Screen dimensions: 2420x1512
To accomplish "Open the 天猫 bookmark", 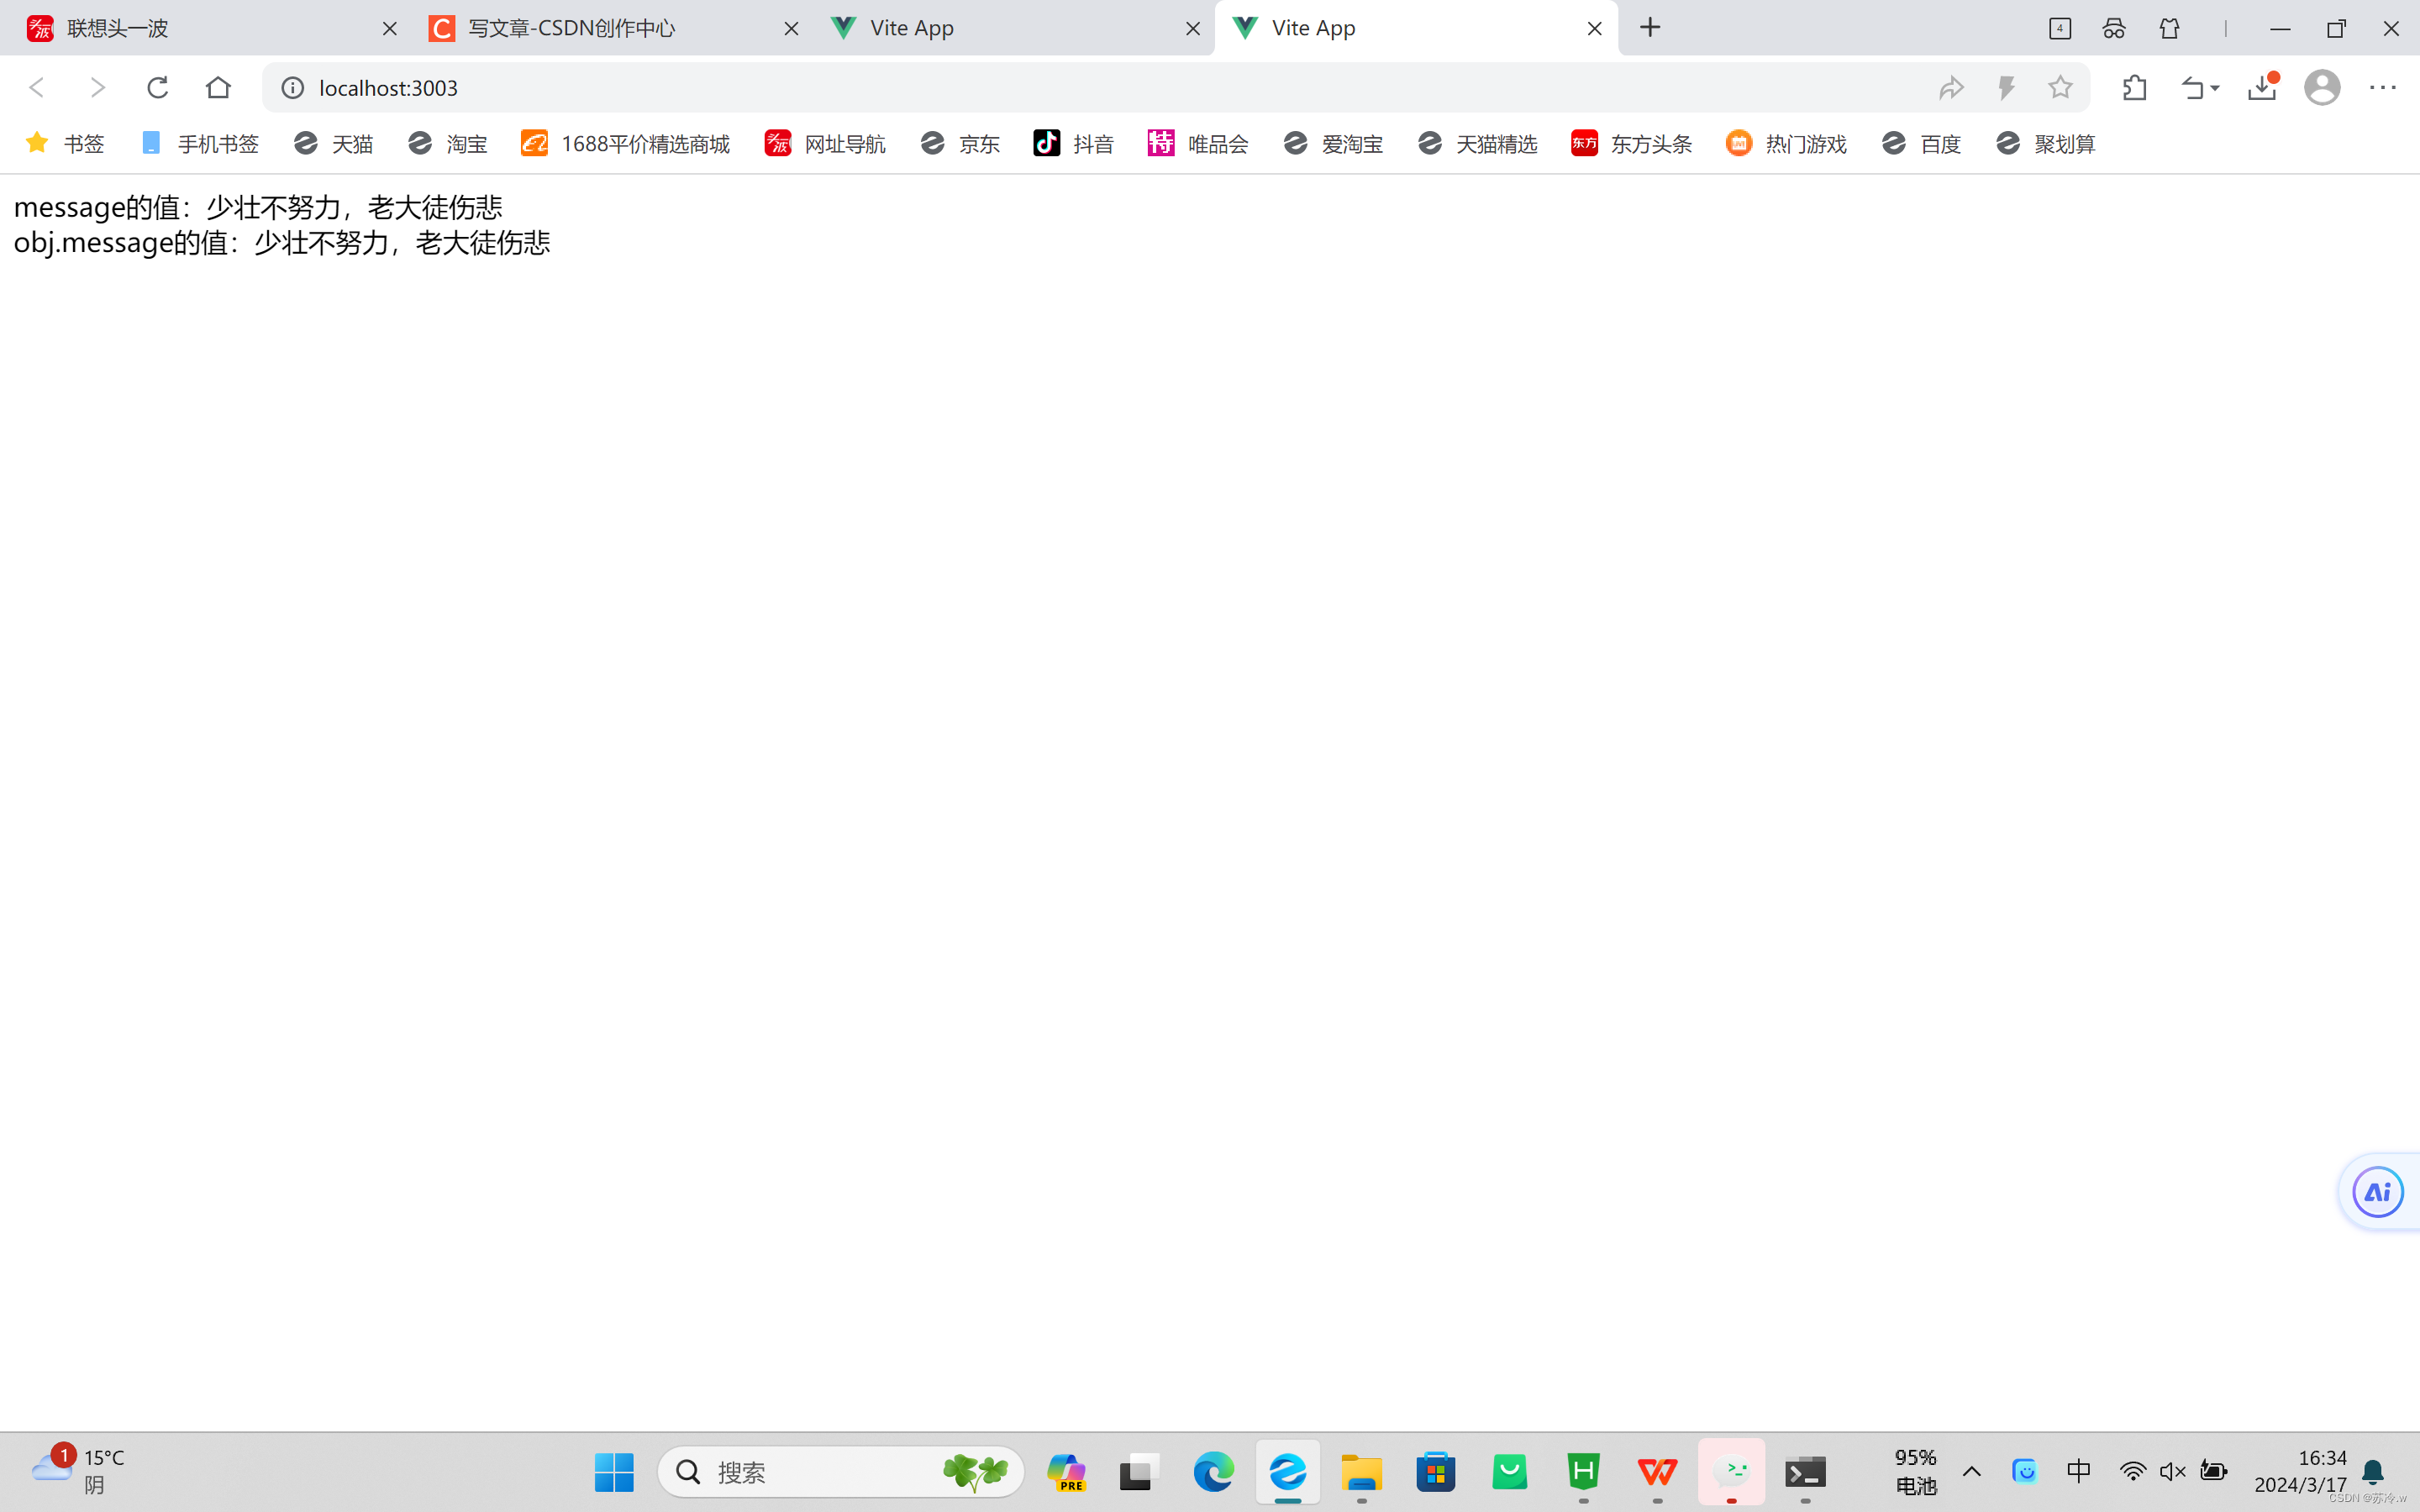I will [334, 144].
